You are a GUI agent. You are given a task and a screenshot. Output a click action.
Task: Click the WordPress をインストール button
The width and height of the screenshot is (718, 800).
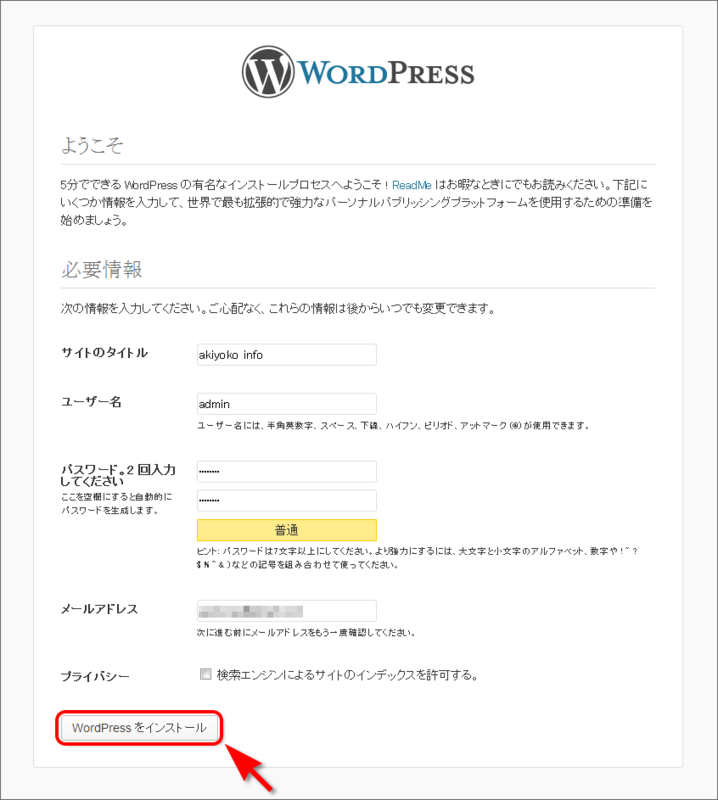click(139, 728)
